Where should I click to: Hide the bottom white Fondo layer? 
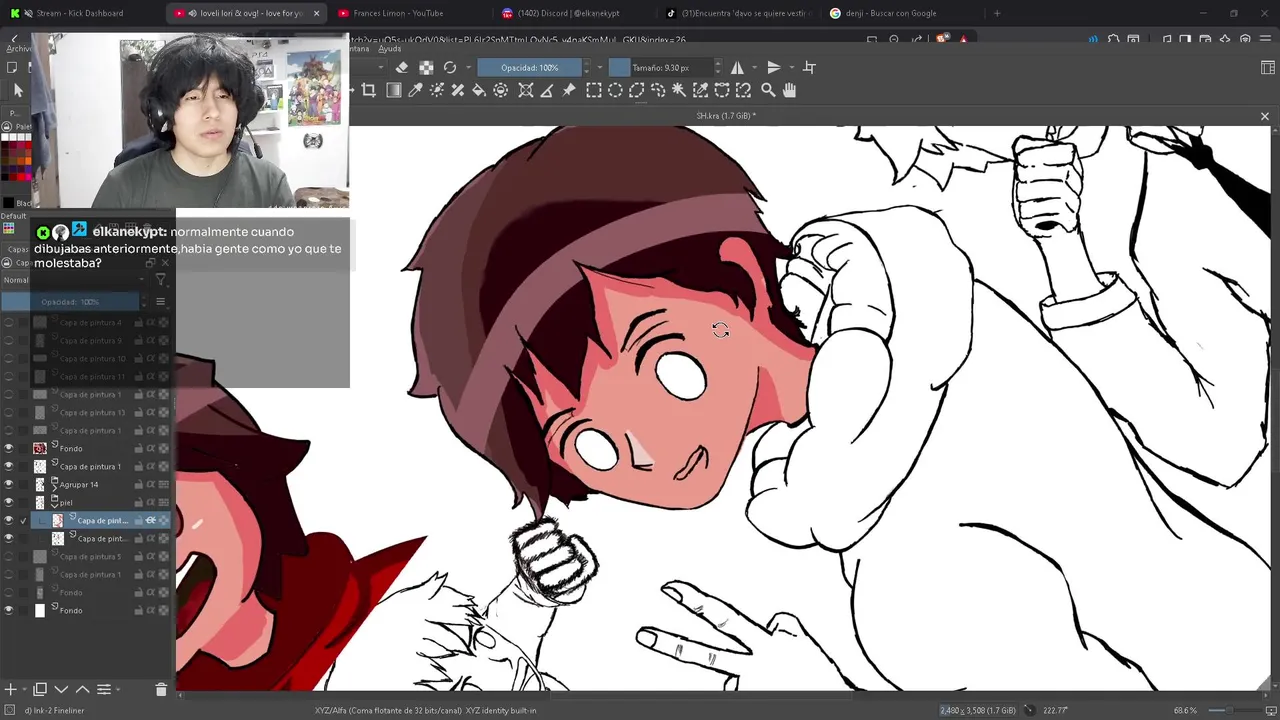click(x=9, y=610)
